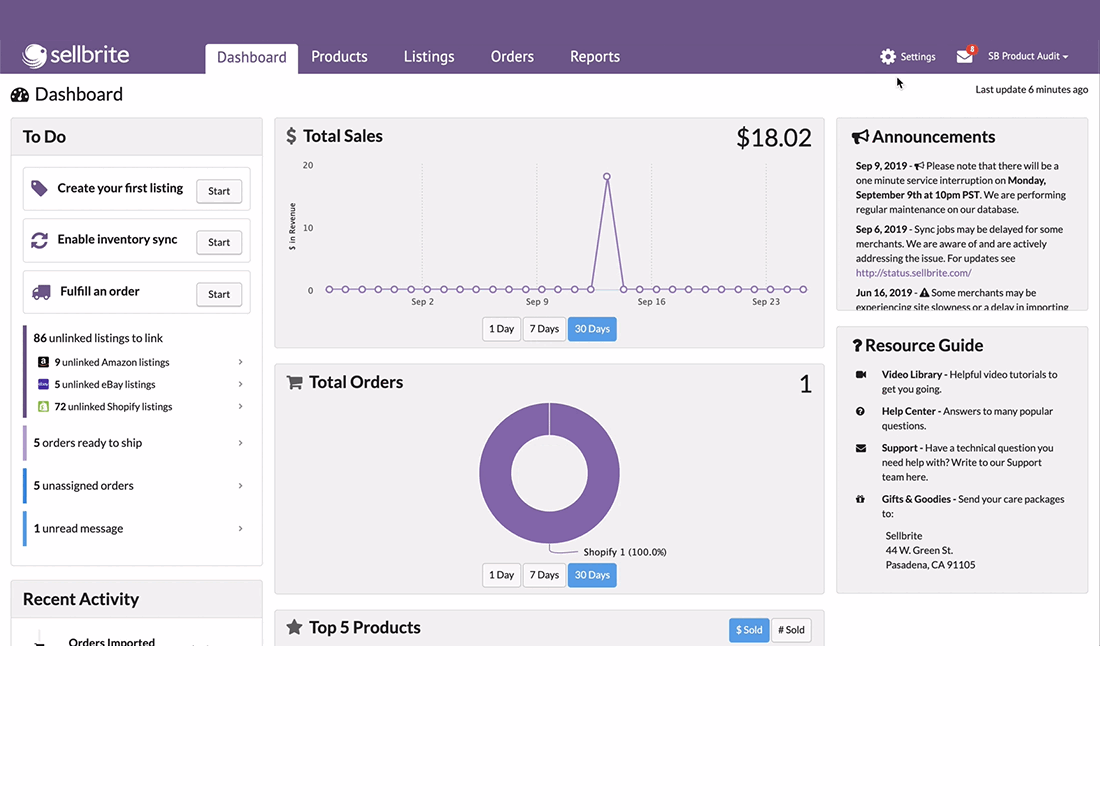Click the Shopify icon beside unlinked listings
This screenshot has width=1100, height=810.
click(x=43, y=407)
